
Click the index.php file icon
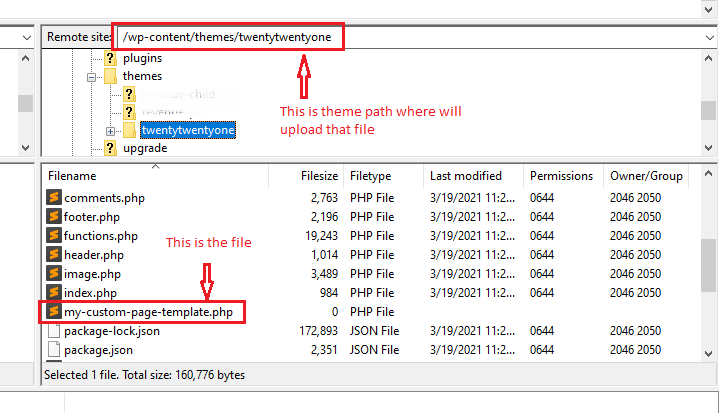click(x=54, y=293)
